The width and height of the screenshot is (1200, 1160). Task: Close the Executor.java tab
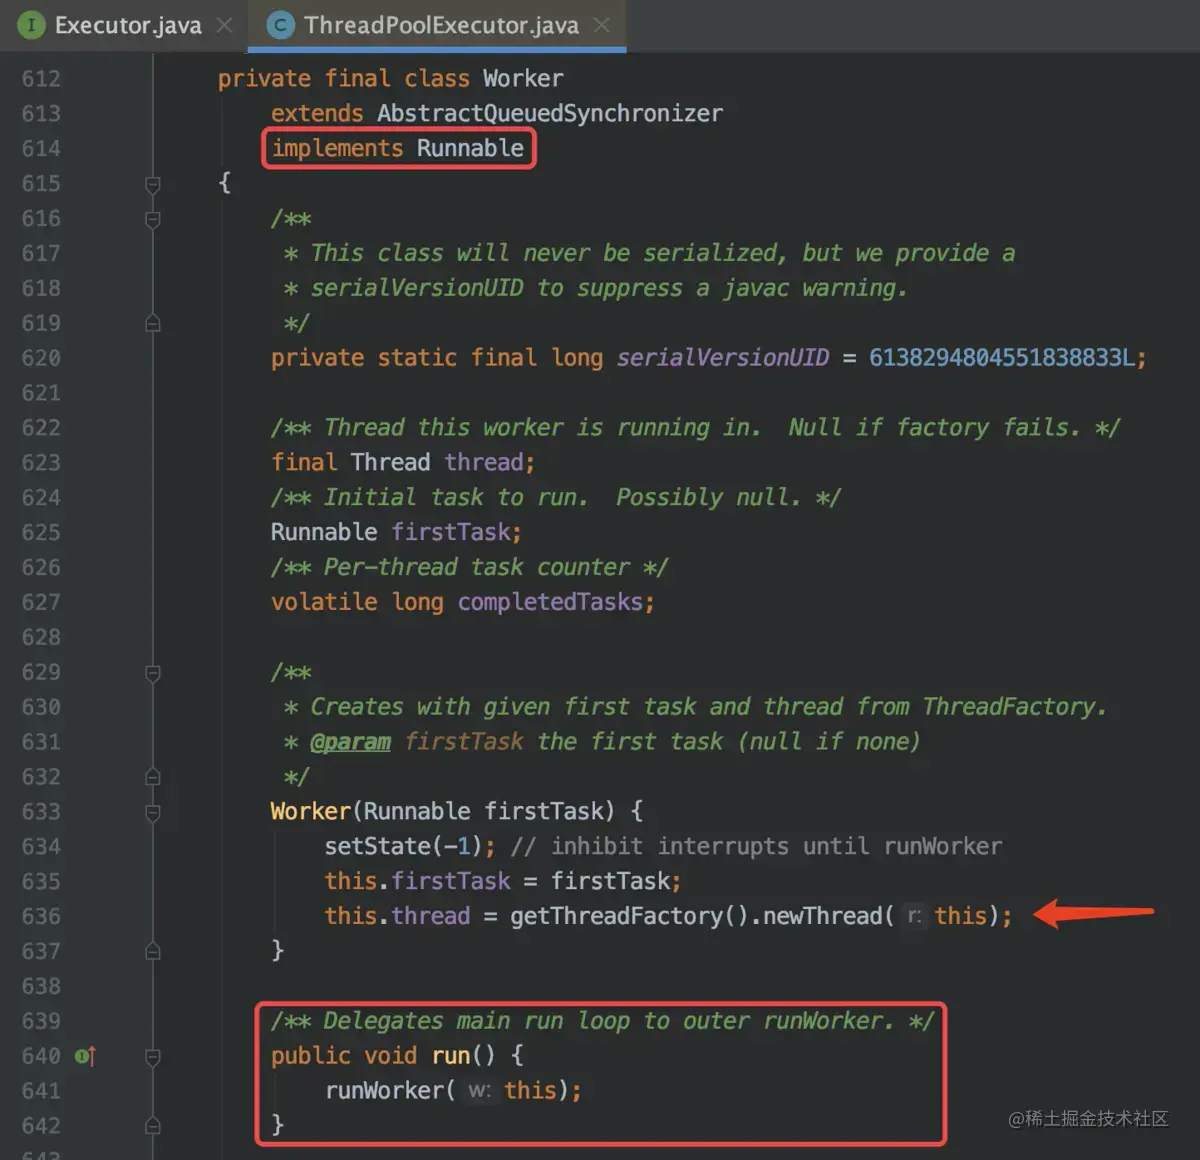click(225, 25)
